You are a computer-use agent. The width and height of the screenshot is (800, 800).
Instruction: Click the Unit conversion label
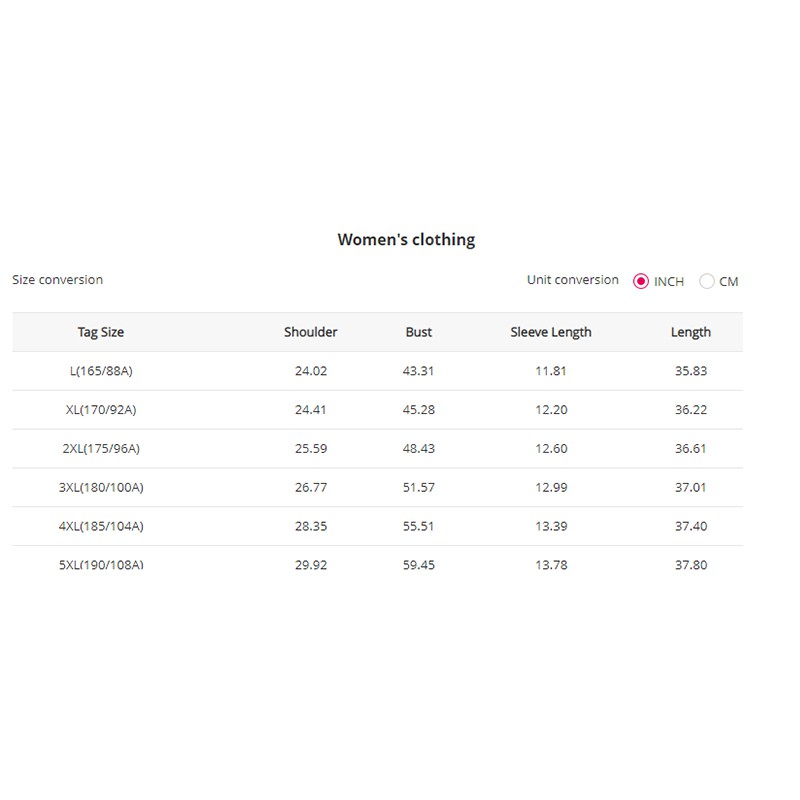pyautogui.click(x=572, y=280)
